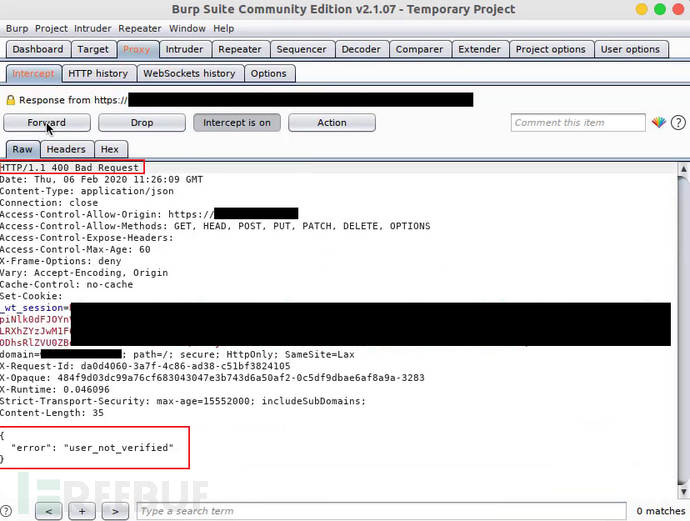
Task: Select the Intercept sub-tab
Action: point(33,73)
